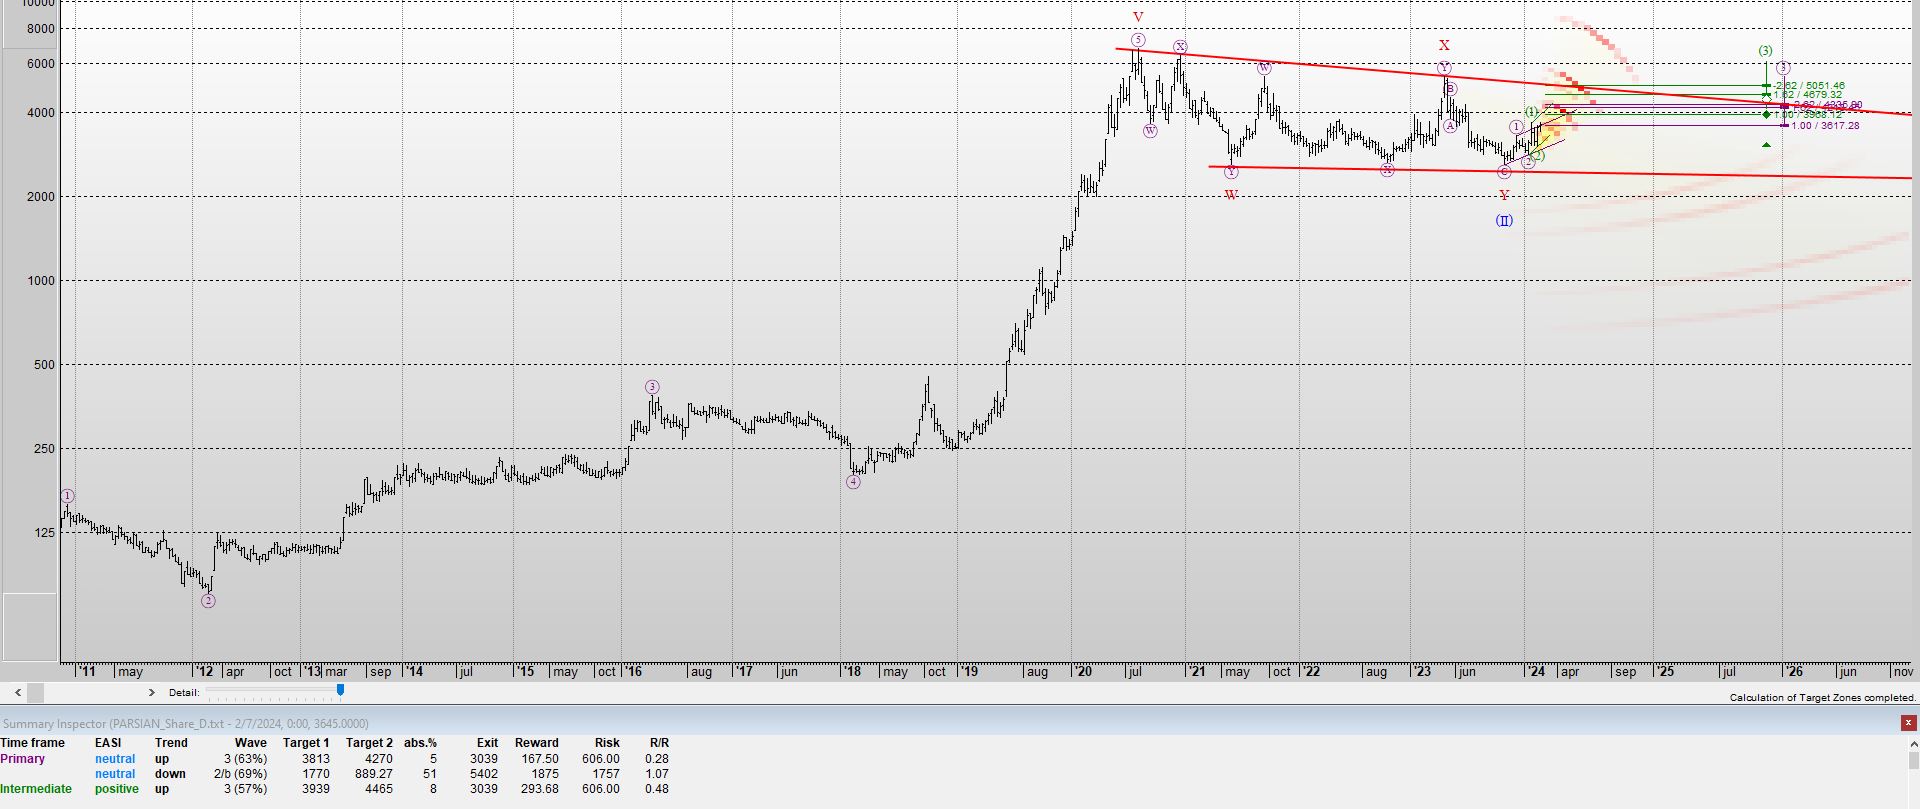The image size is (1920, 809).
Task: Click the red X wave label
Action: click(1444, 45)
